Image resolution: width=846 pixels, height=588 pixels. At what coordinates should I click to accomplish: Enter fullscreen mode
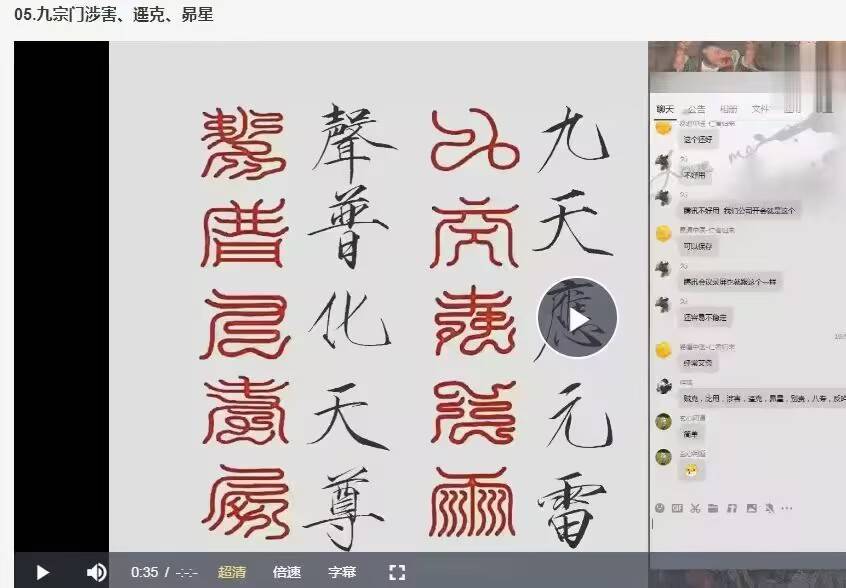pyautogui.click(x=397, y=572)
